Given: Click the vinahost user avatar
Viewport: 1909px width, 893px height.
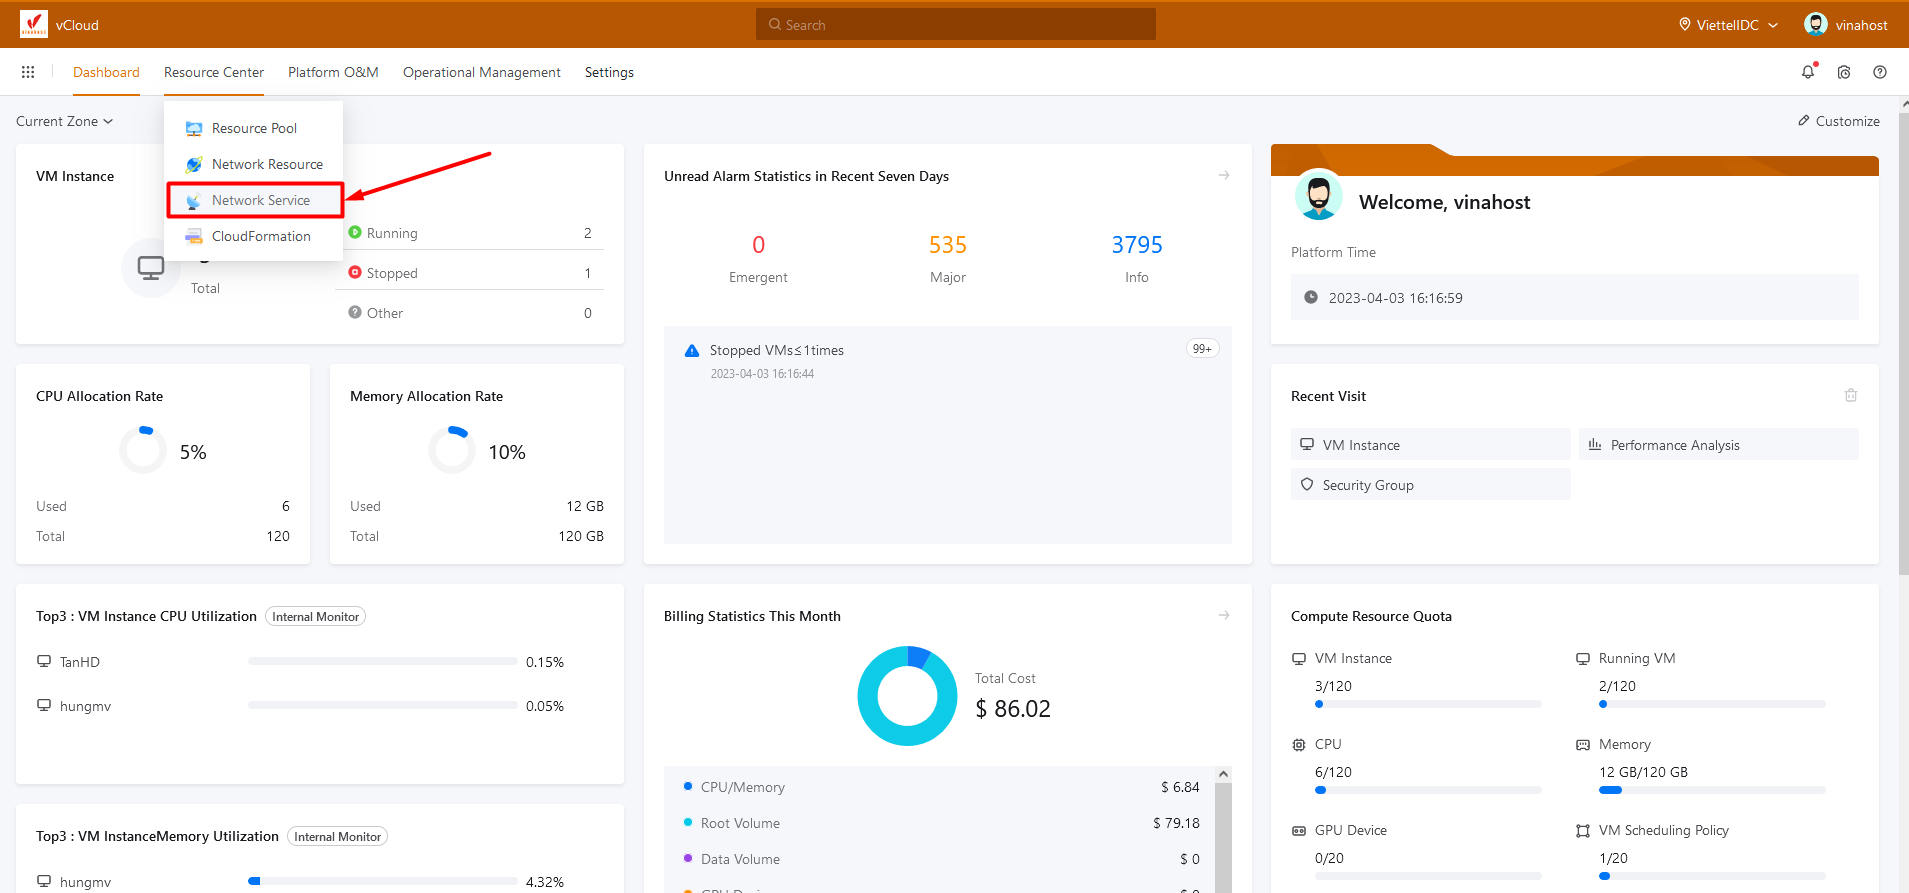Looking at the screenshot, I should [x=1815, y=24].
